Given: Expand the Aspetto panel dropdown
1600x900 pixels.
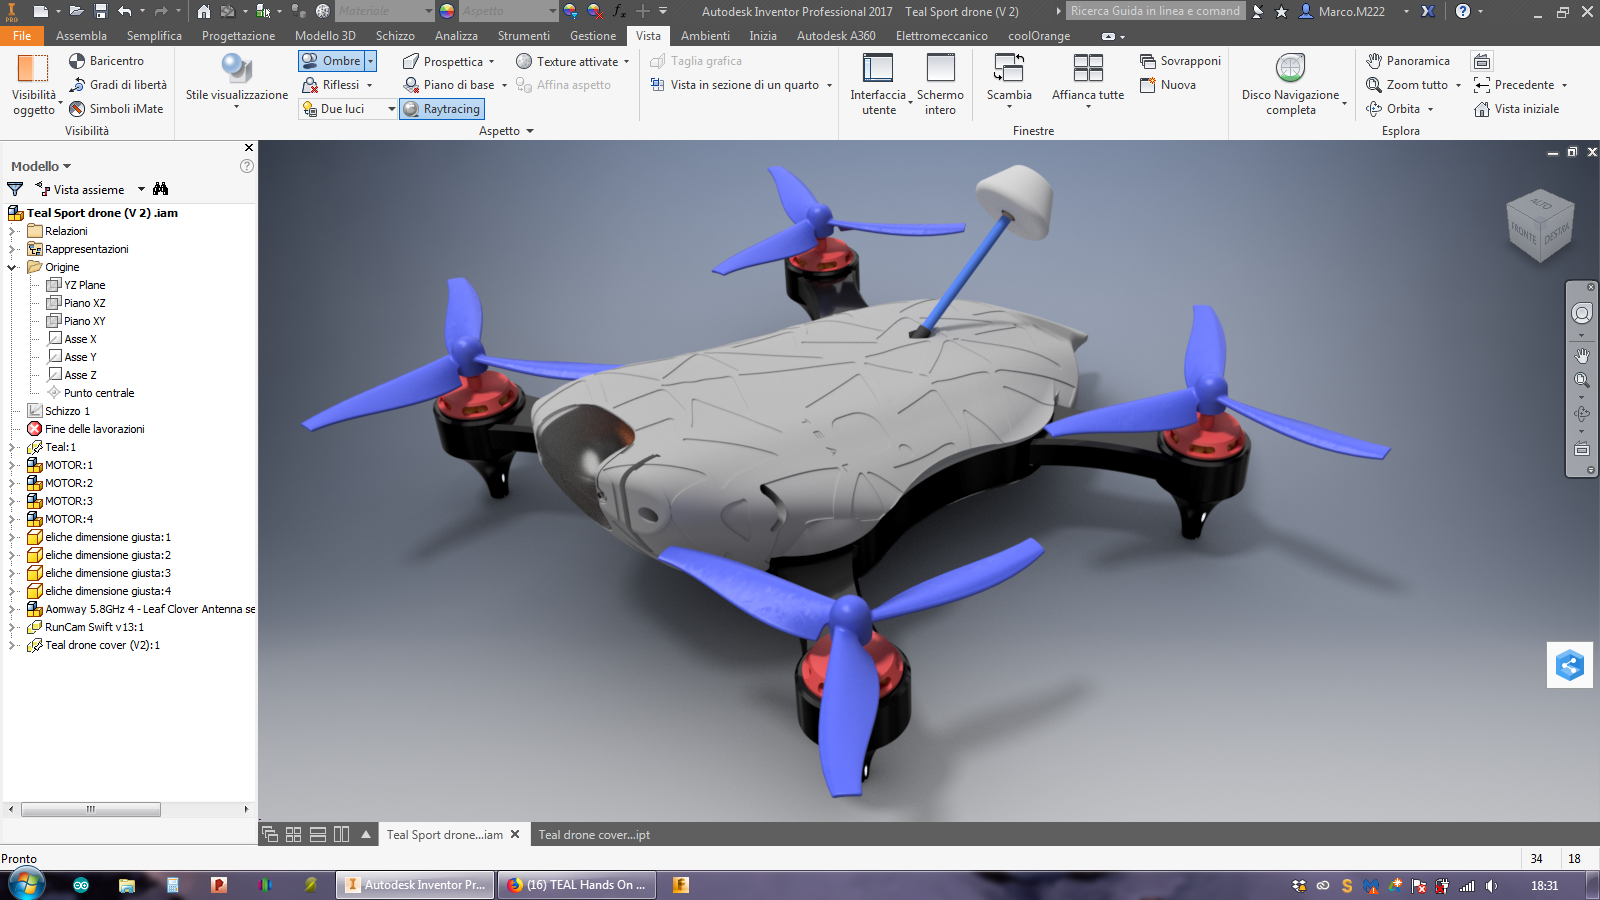Looking at the screenshot, I should coord(529,131).
